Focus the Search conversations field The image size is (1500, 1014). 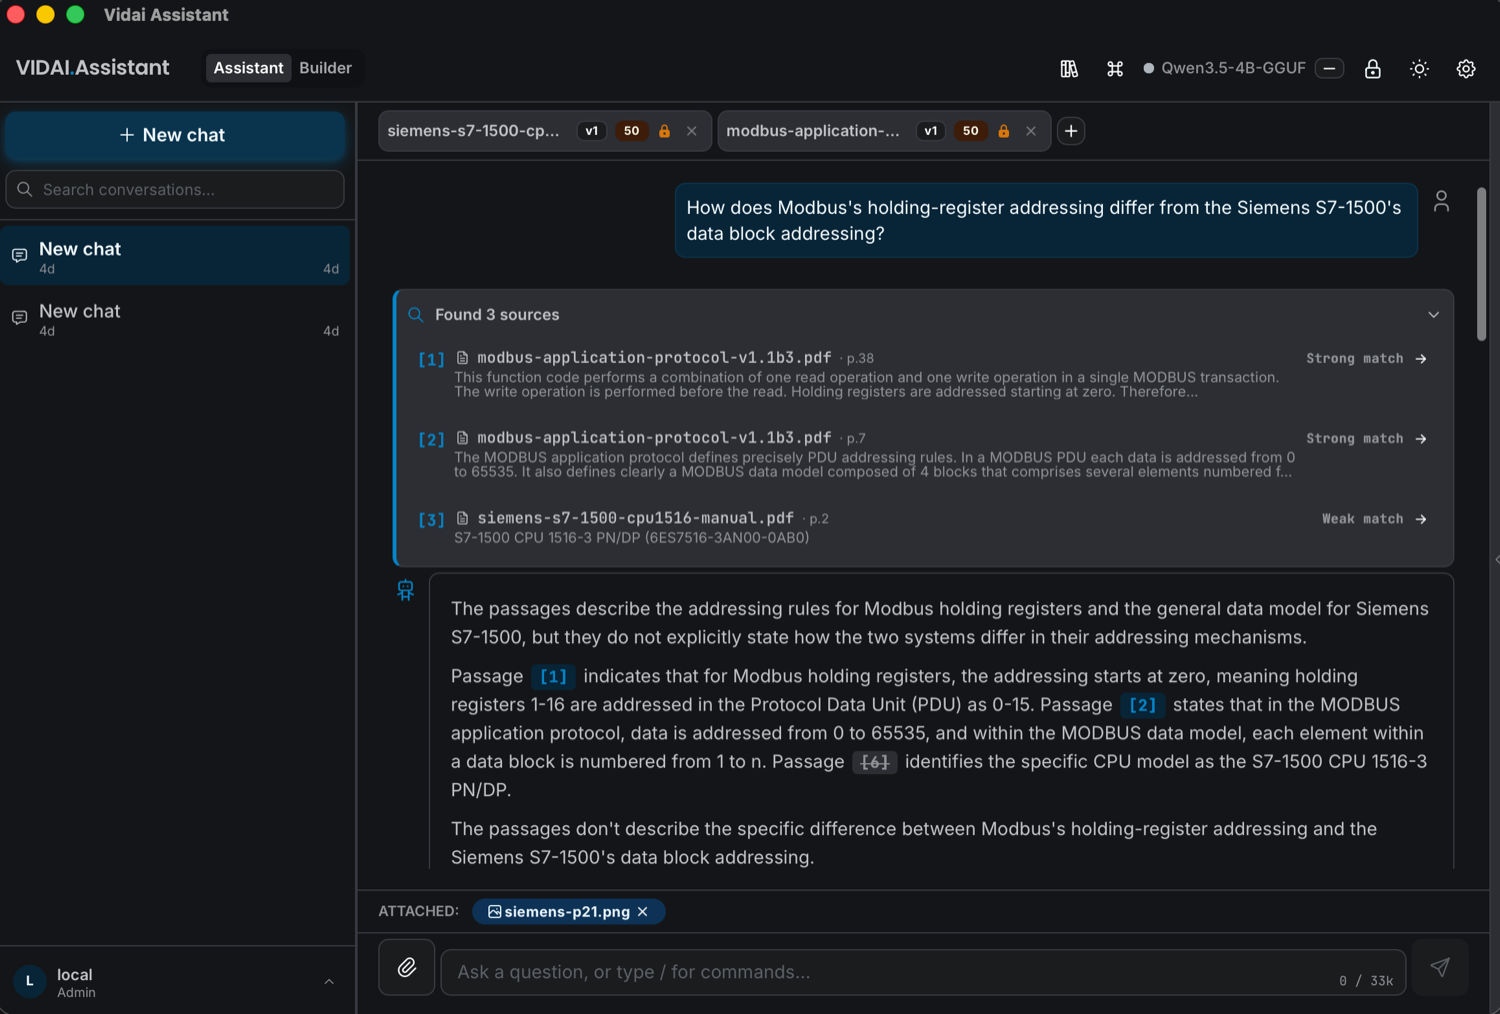tap(175, 189)
